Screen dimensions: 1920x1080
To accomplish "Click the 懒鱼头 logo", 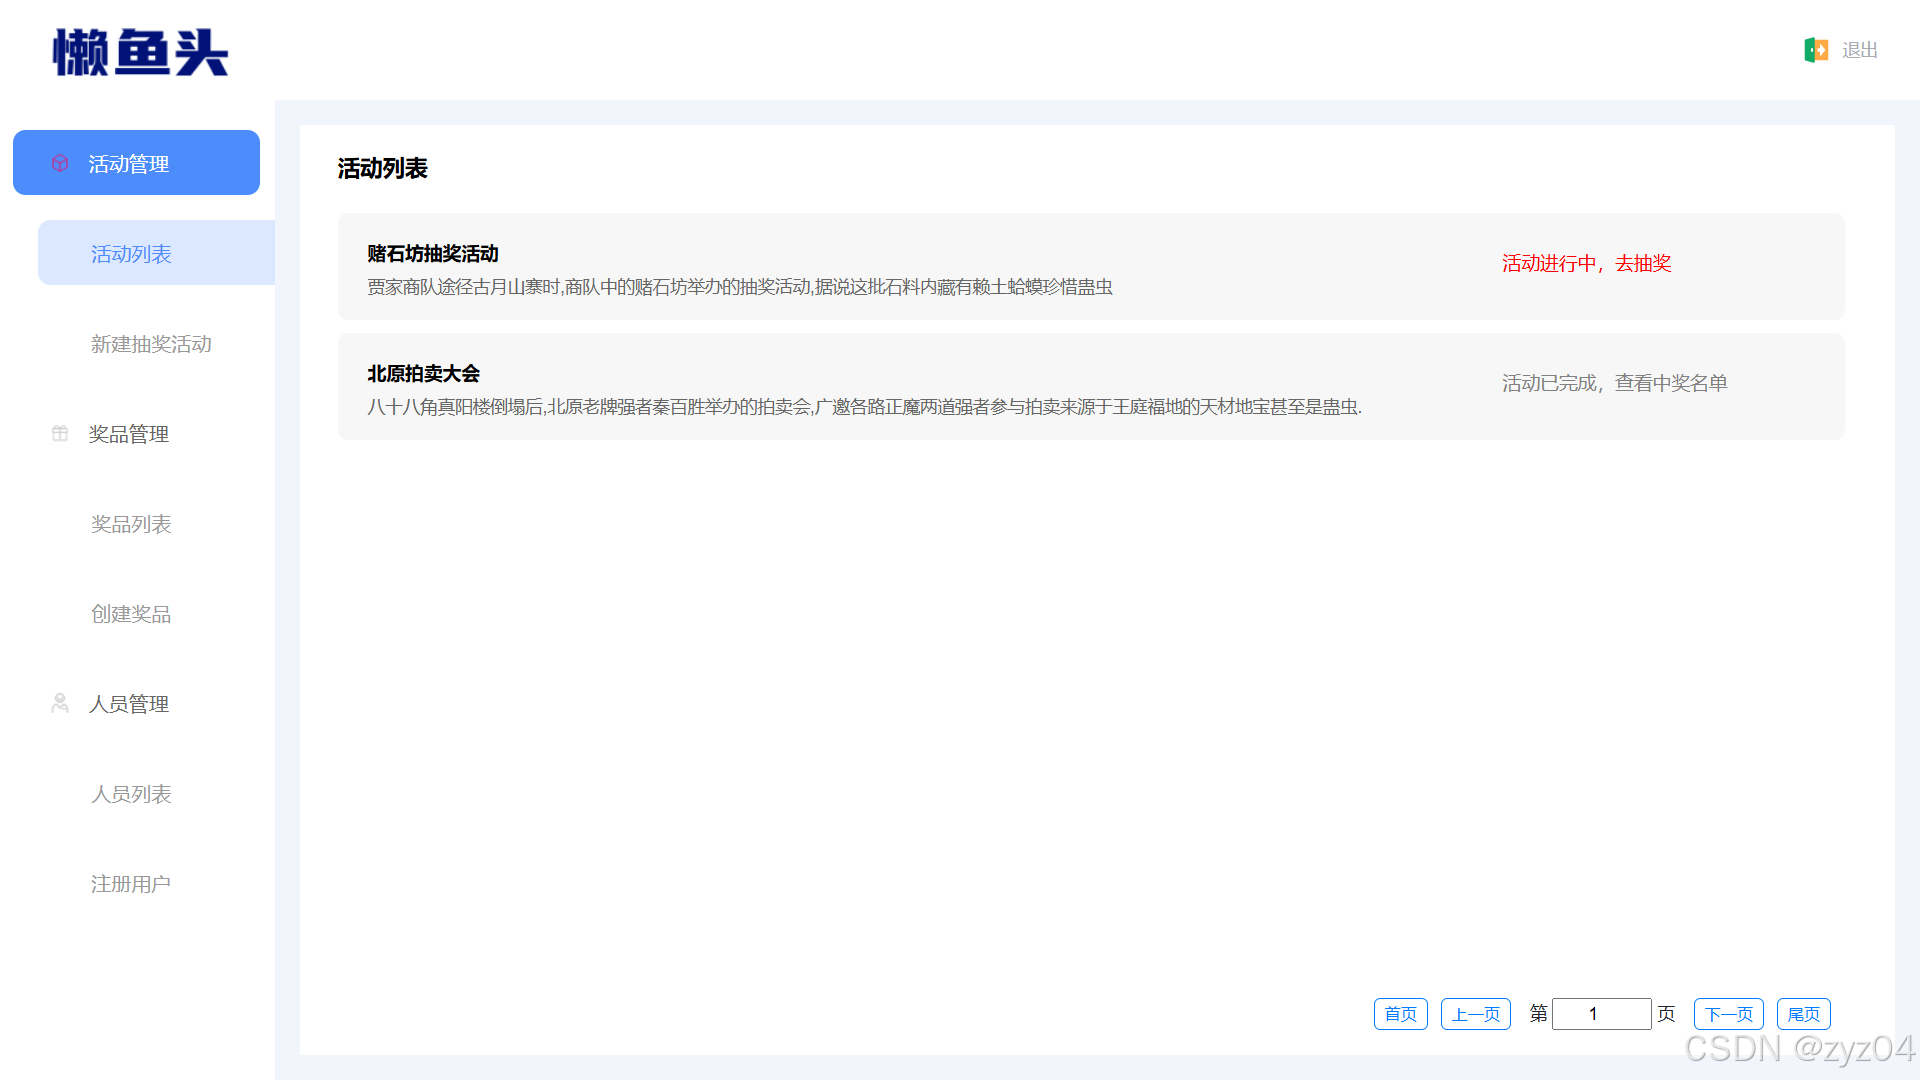I will (x=141, y=52).
